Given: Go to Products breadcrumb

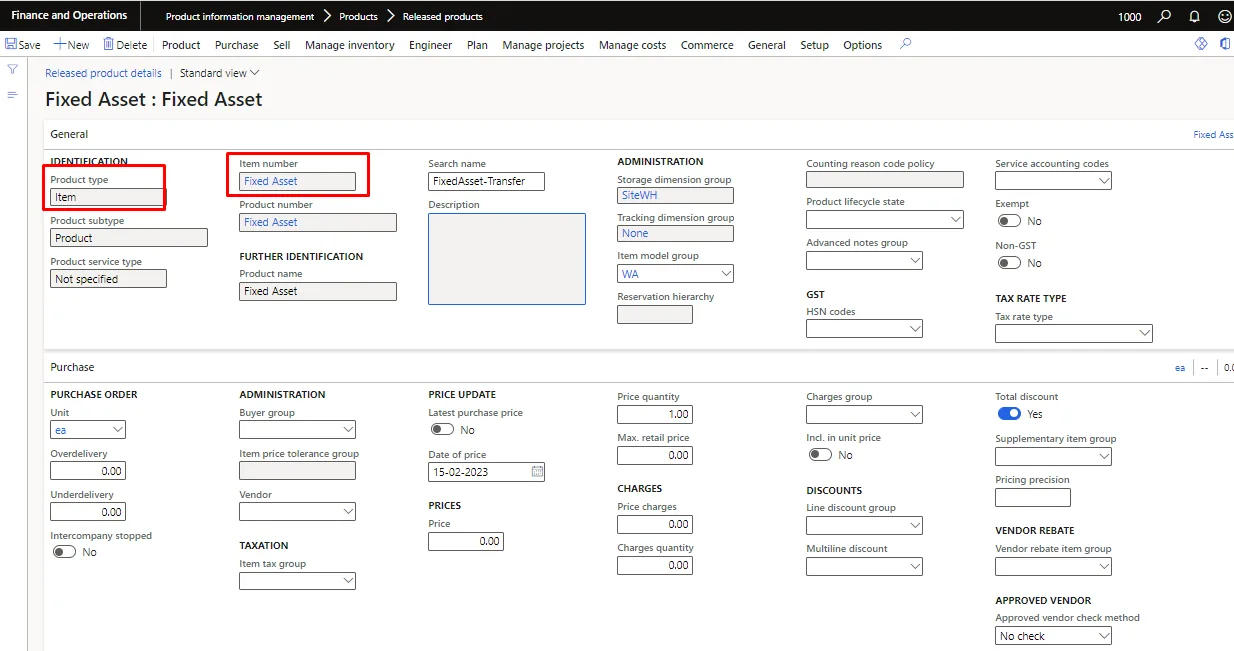Looking at the screenshot, I should tap(358, 16).
